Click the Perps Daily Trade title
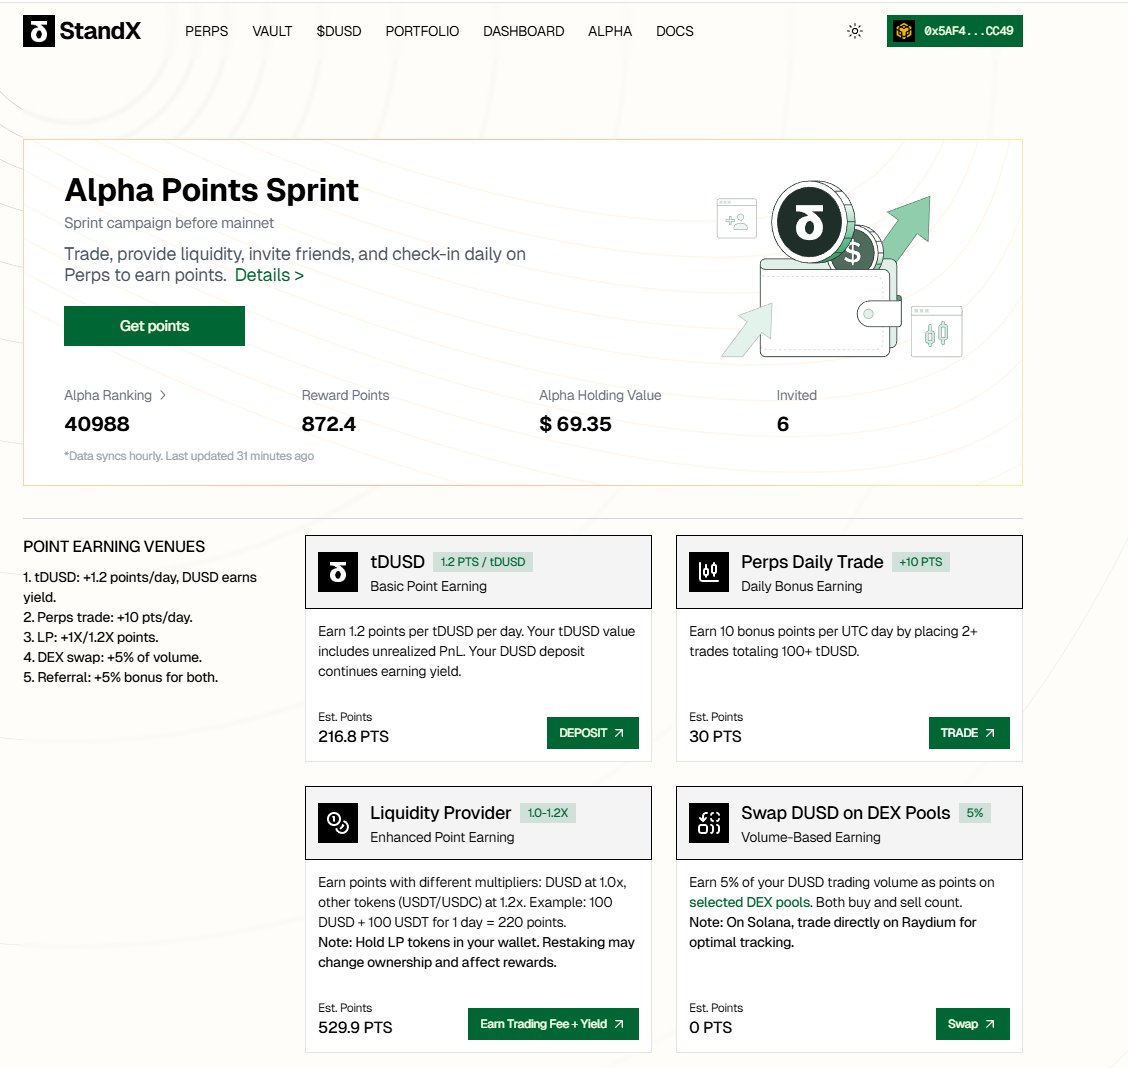The height and width of the screenshot is (1068, 1128). pos(812,562)
